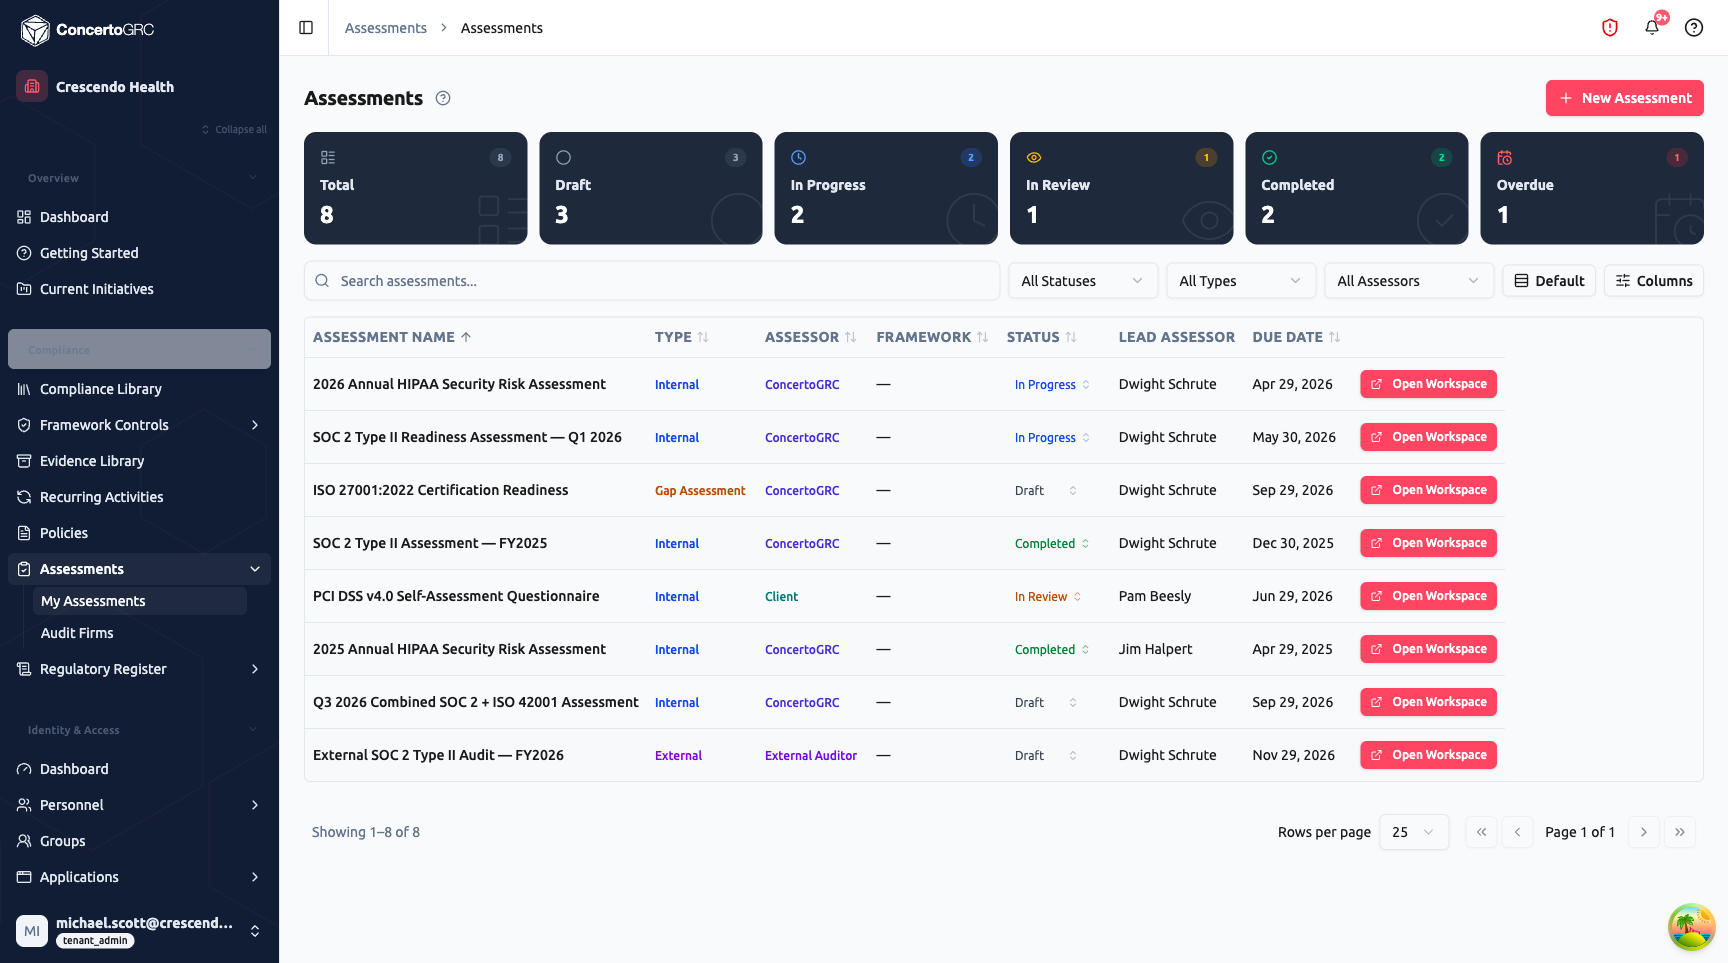This screenshot has height=963, width=1728.
Task: Change status of PCI DSS v4.0 assessment
Action: click(1048, 596)
